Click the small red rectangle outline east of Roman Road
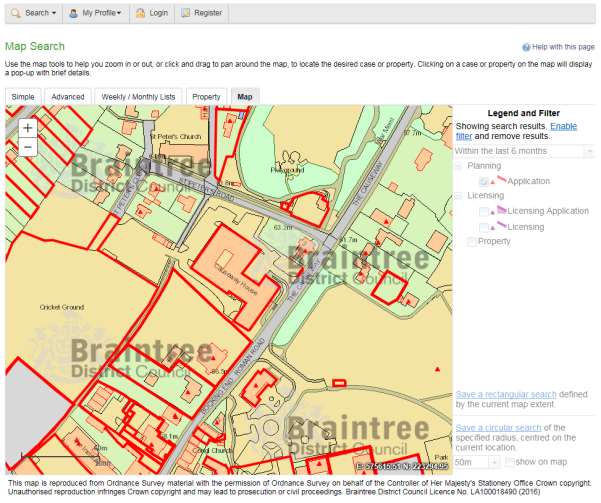The width and height of the screenshot is (601, 503). coord(339,383)
